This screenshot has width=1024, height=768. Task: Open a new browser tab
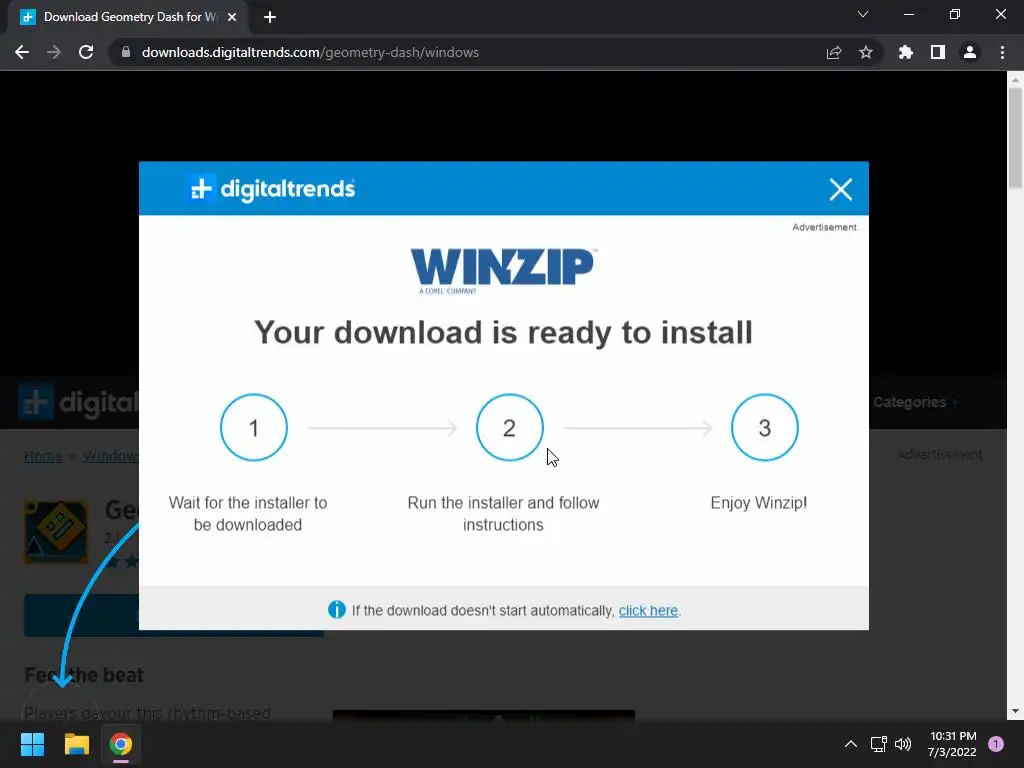coord(270,17)
